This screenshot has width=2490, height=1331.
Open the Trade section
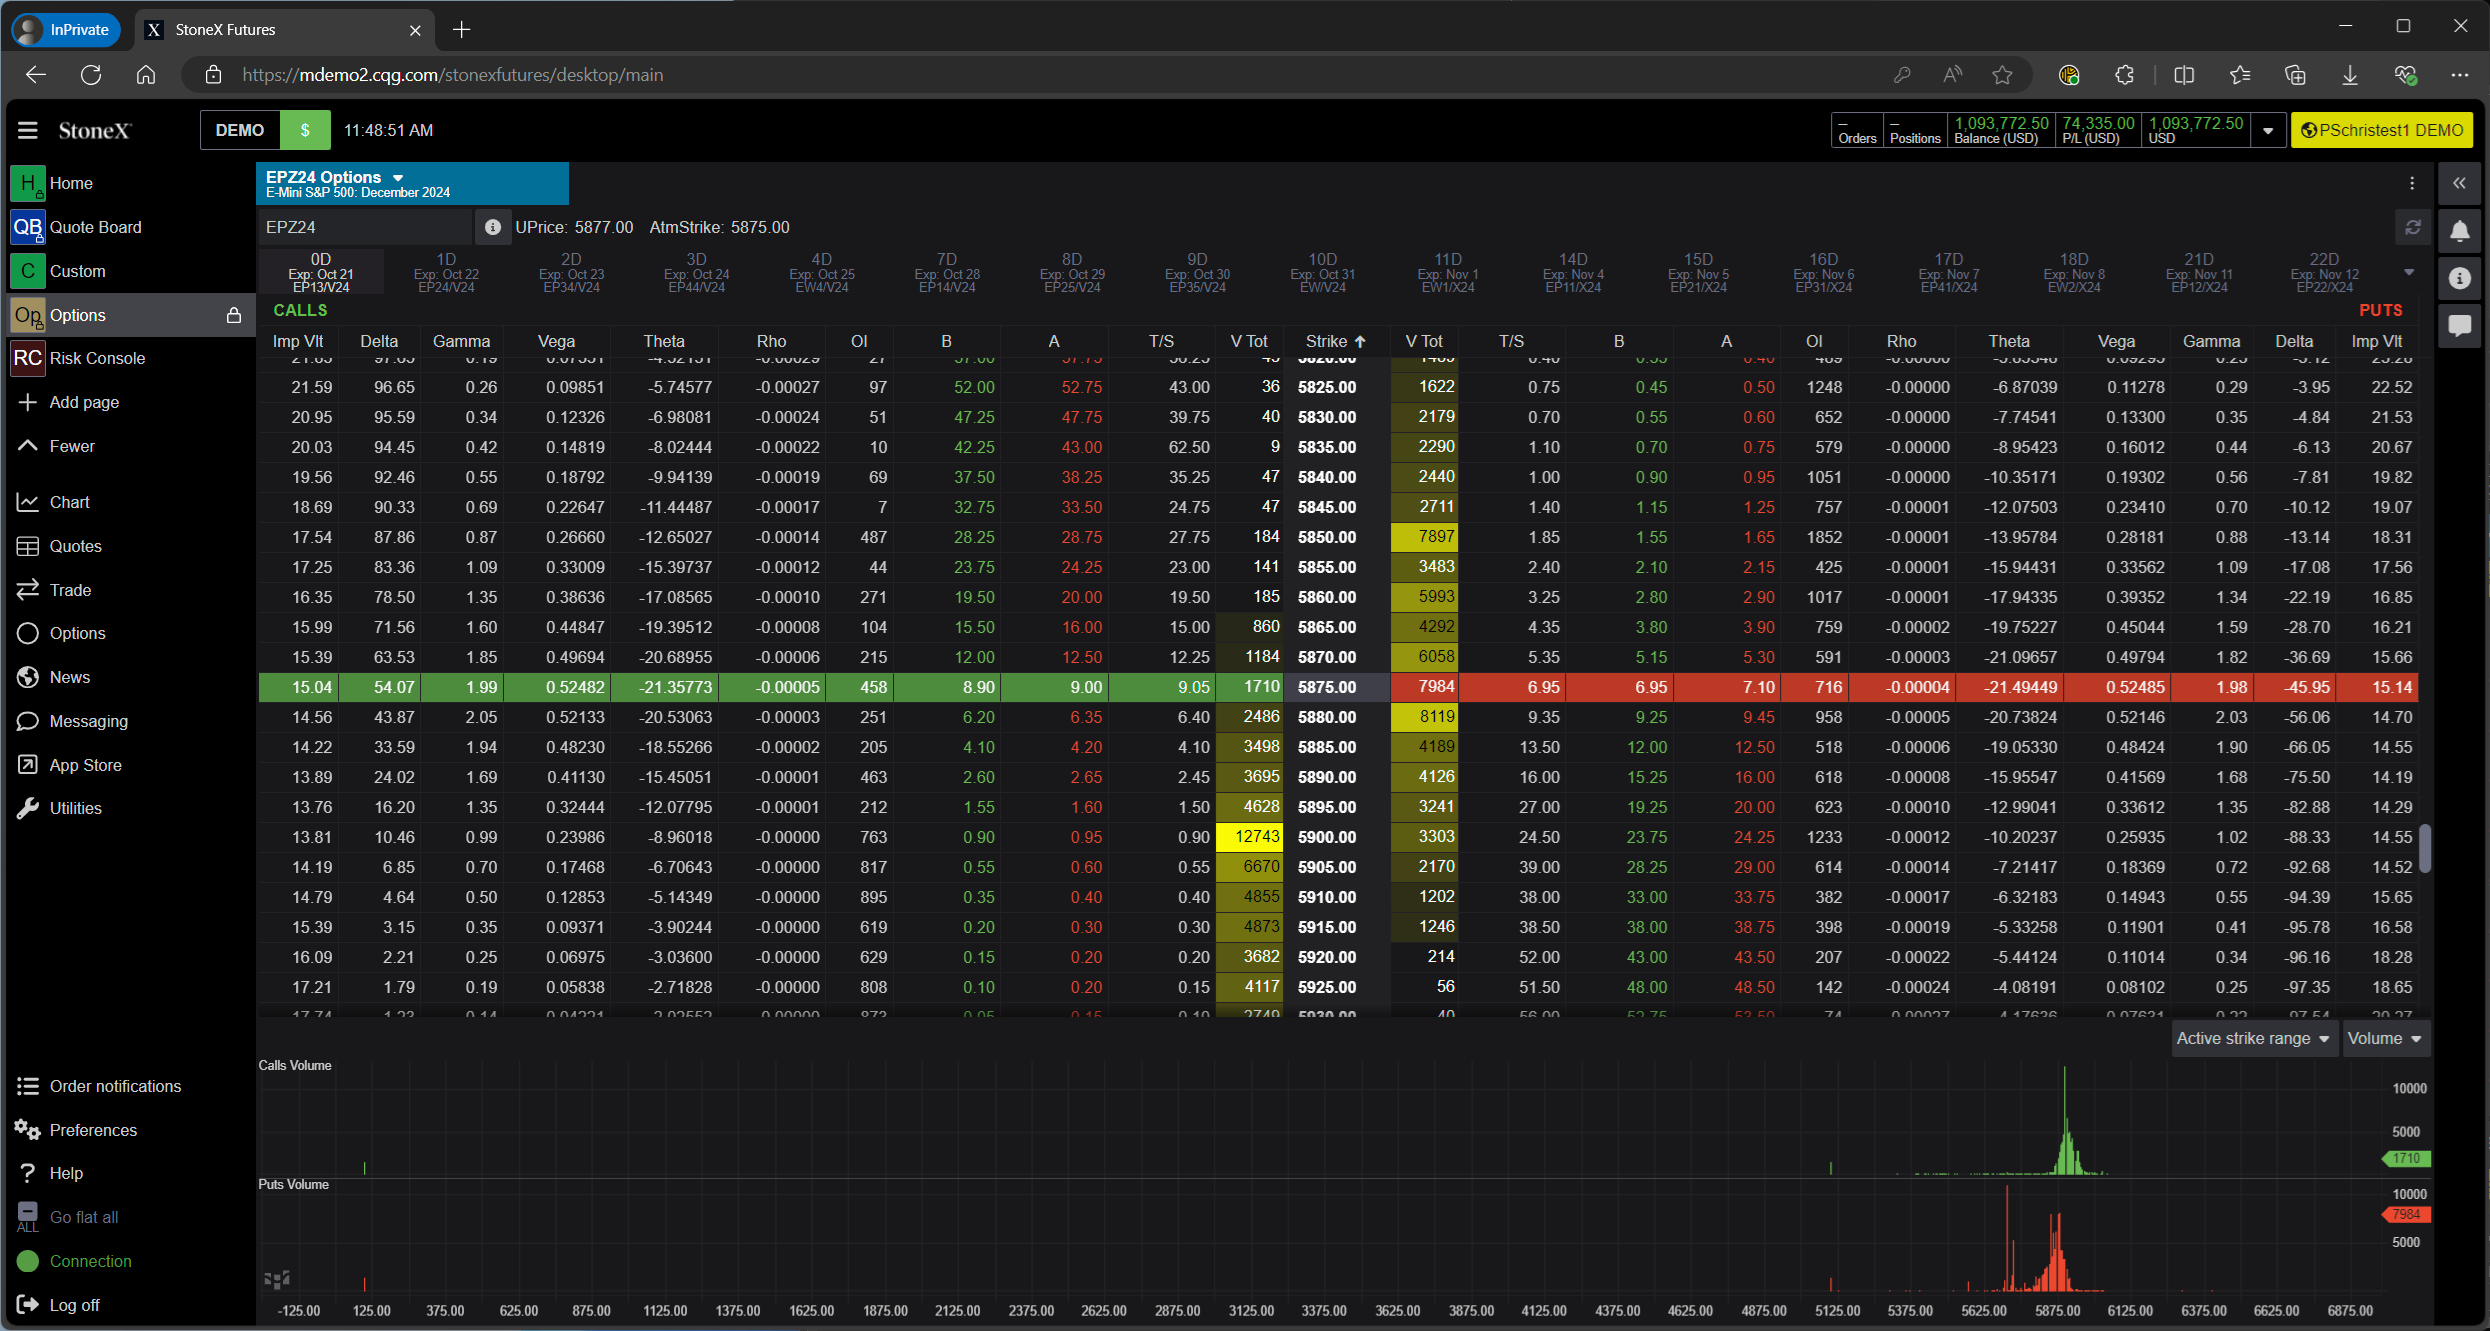click(68, 589)
